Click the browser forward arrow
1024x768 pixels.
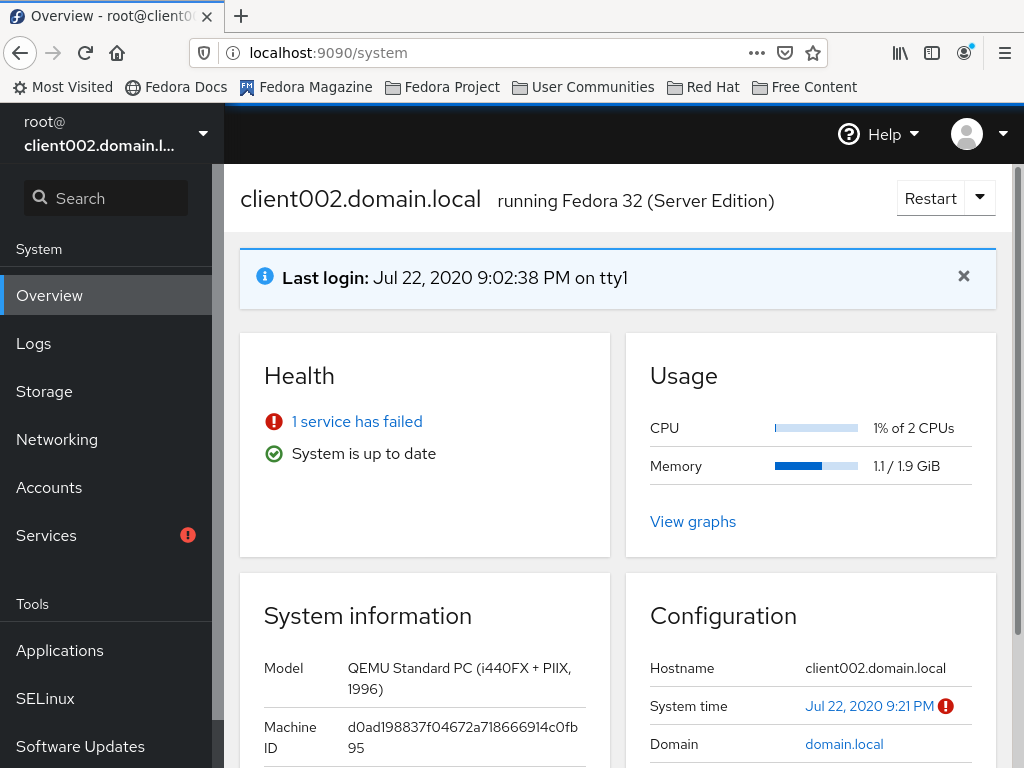point(54,53)
